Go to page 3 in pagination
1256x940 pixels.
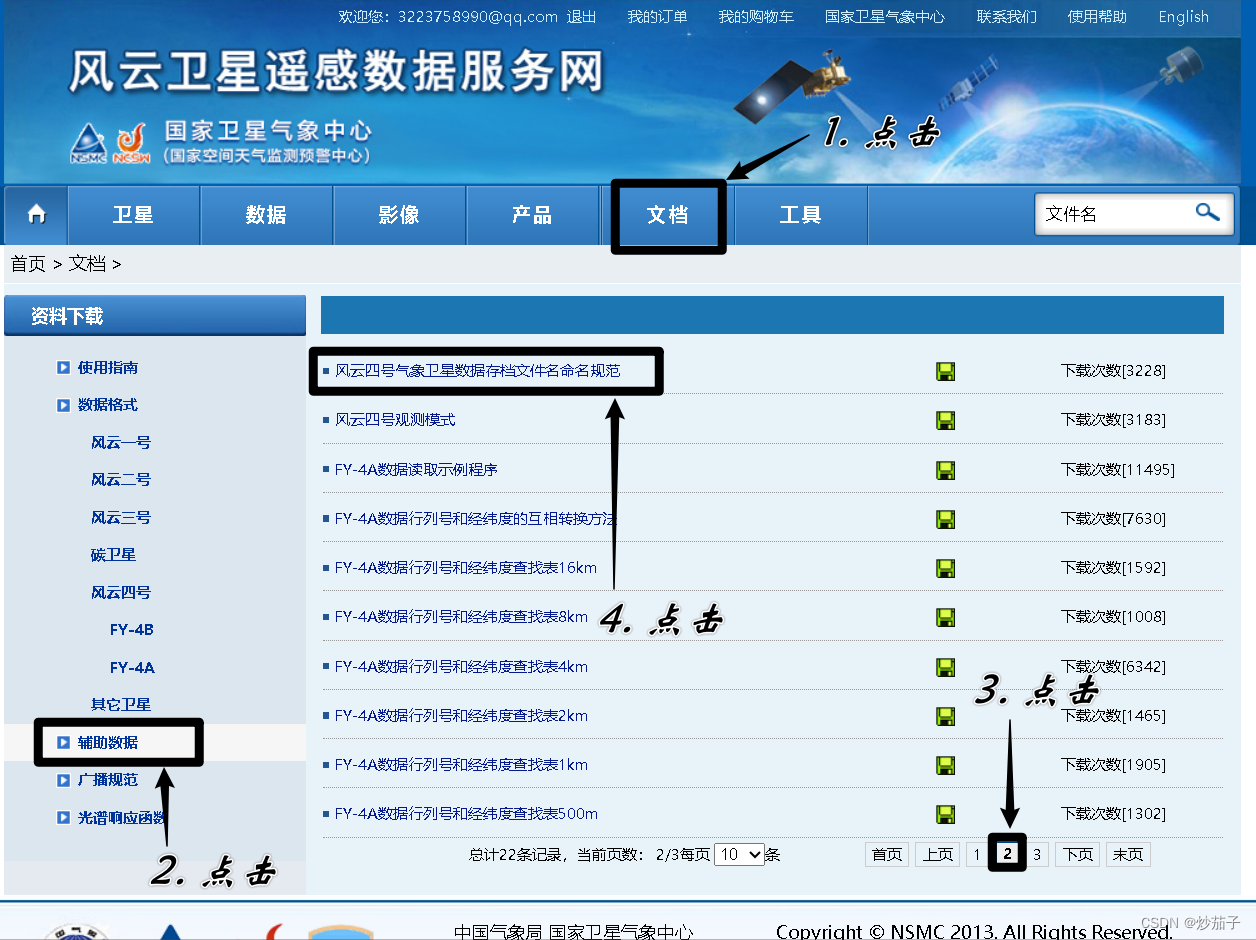click(1037, 855)
